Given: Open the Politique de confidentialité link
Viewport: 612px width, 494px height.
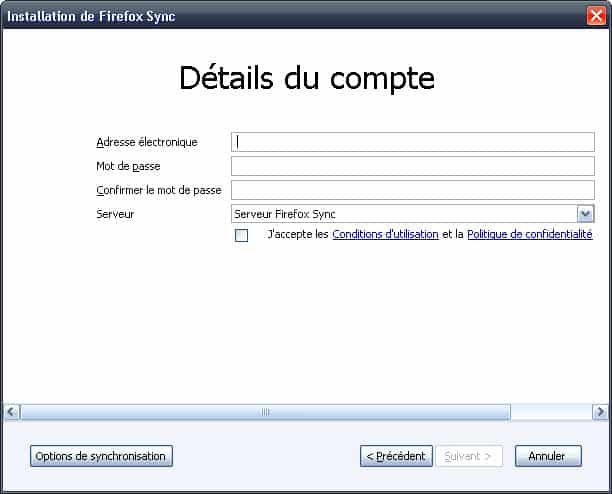Looking at the screenshot, I should (x=530, y=234).
